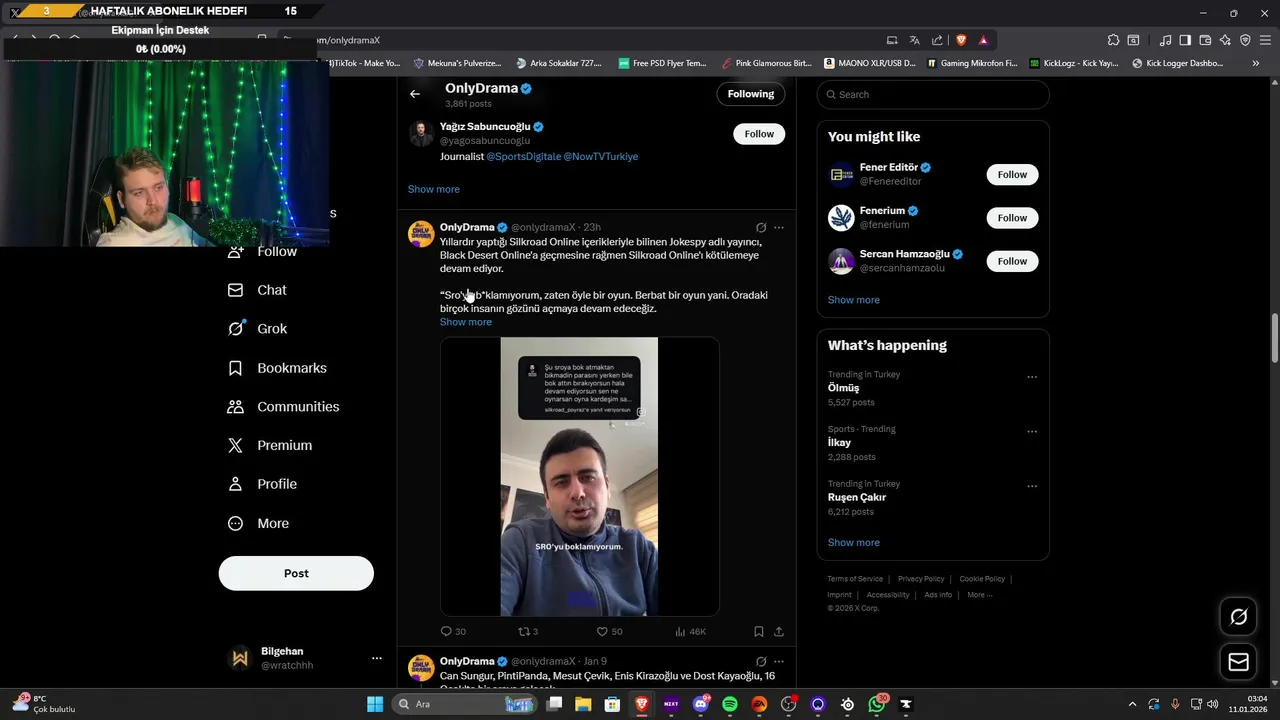Open Bookmarks in the sidebar

point(276,368)
